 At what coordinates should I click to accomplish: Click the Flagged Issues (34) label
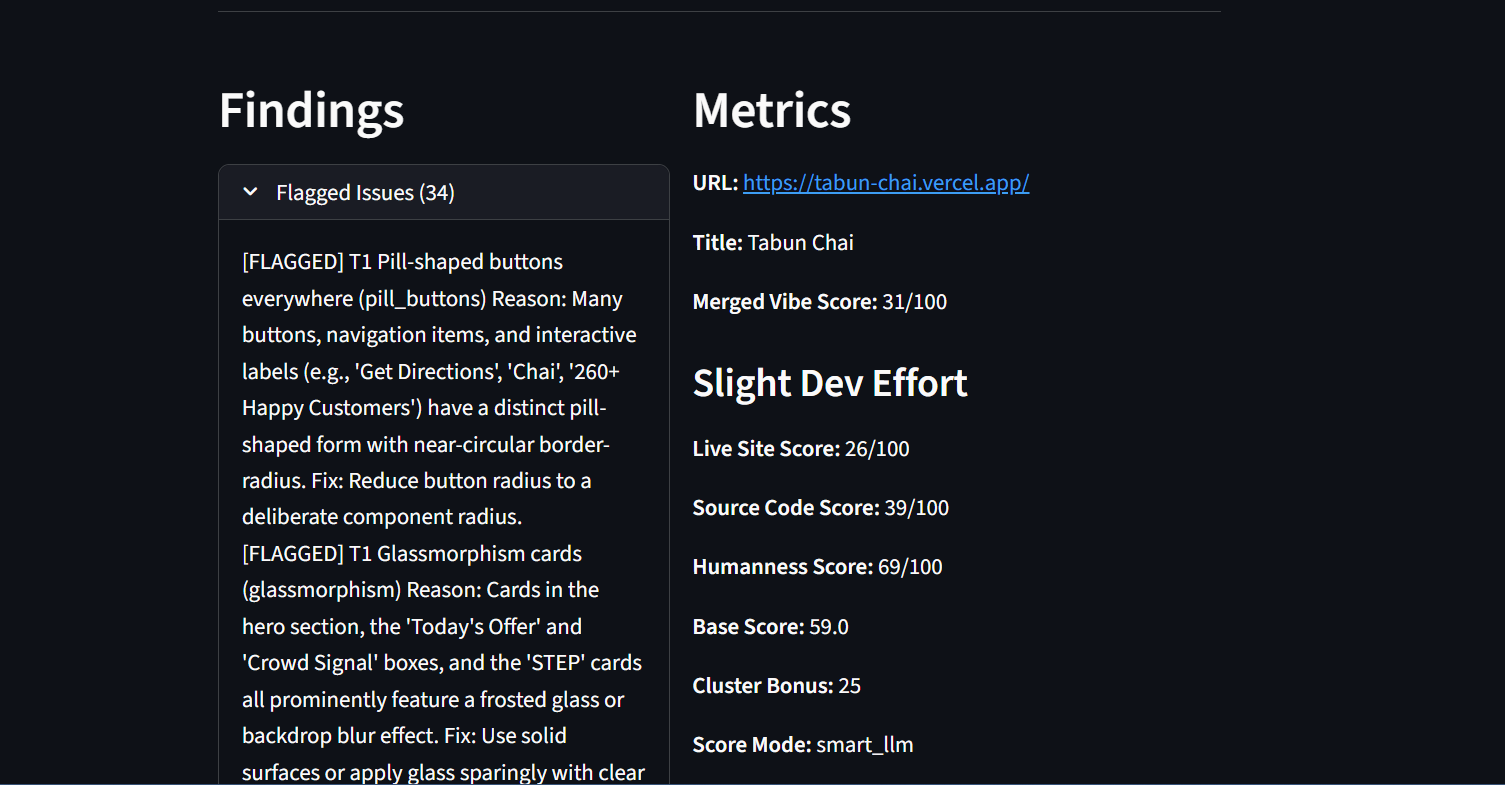(x=366, y=192)
